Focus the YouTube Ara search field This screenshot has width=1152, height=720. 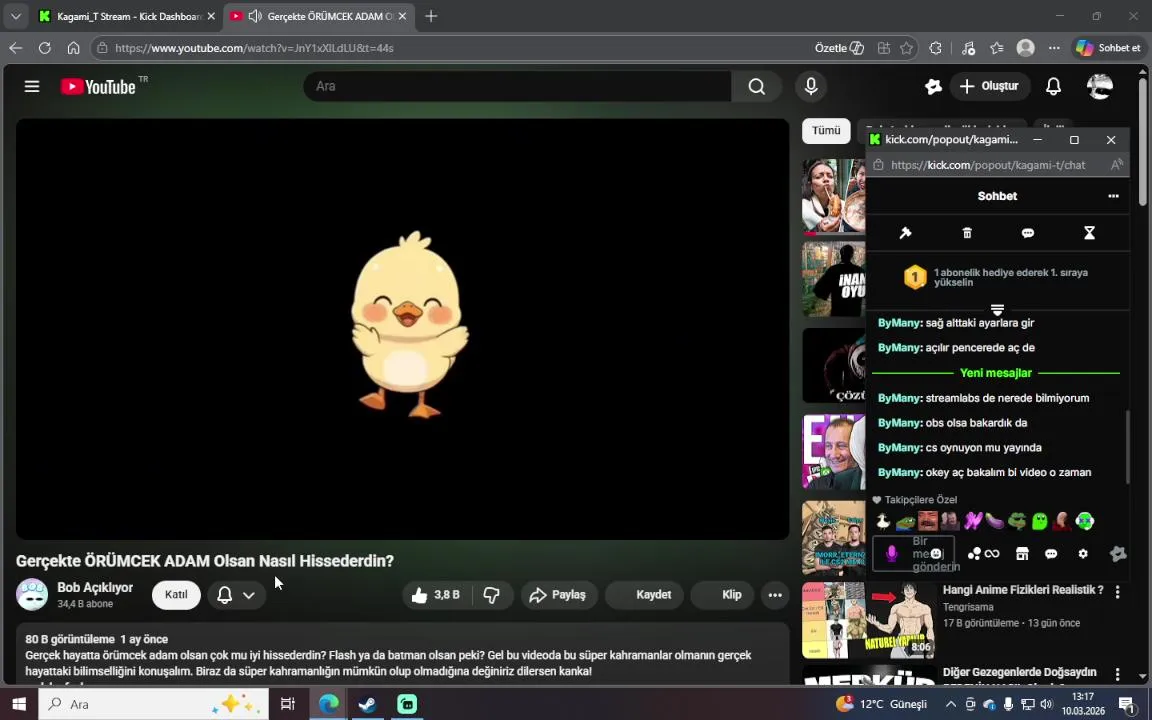tap(517, 87)
